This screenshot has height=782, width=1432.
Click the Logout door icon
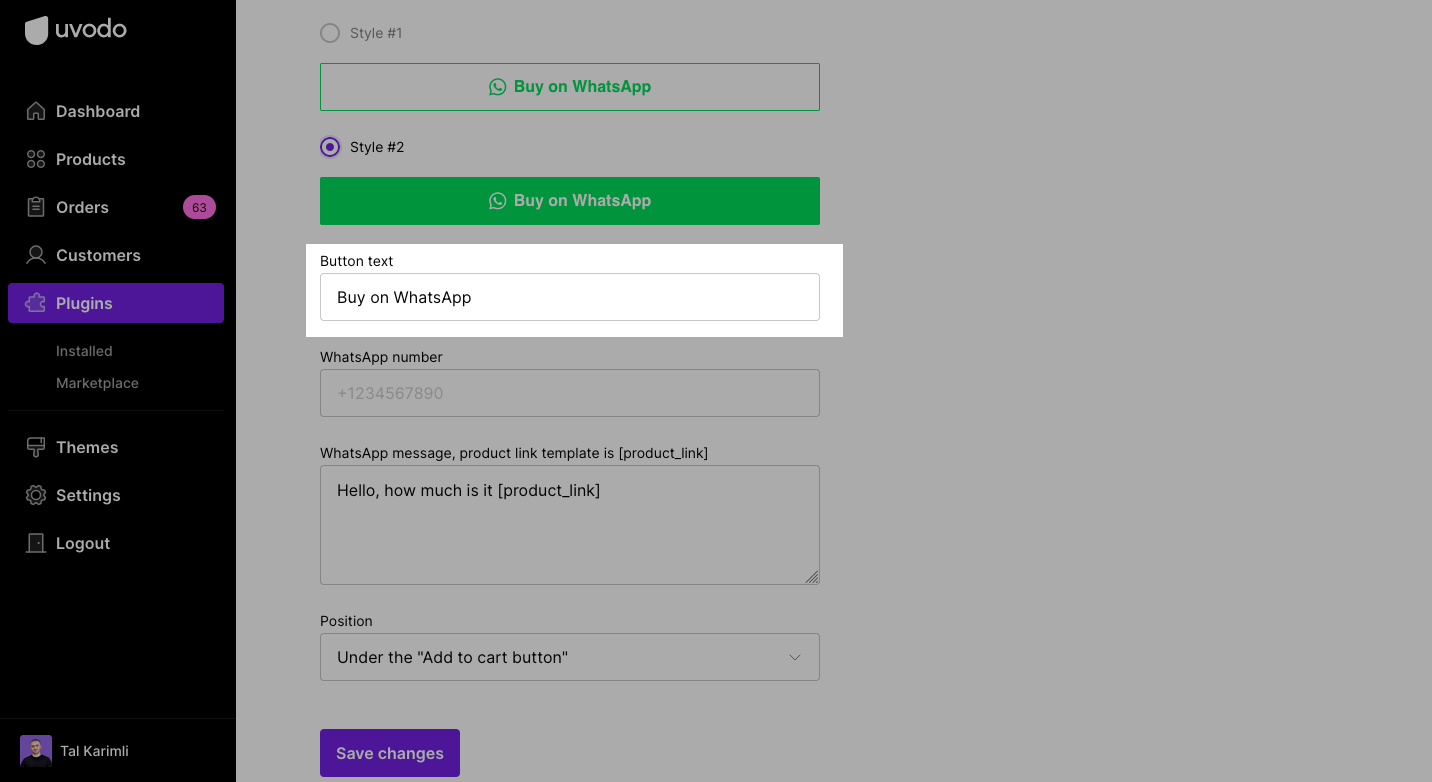coord(36,543)
